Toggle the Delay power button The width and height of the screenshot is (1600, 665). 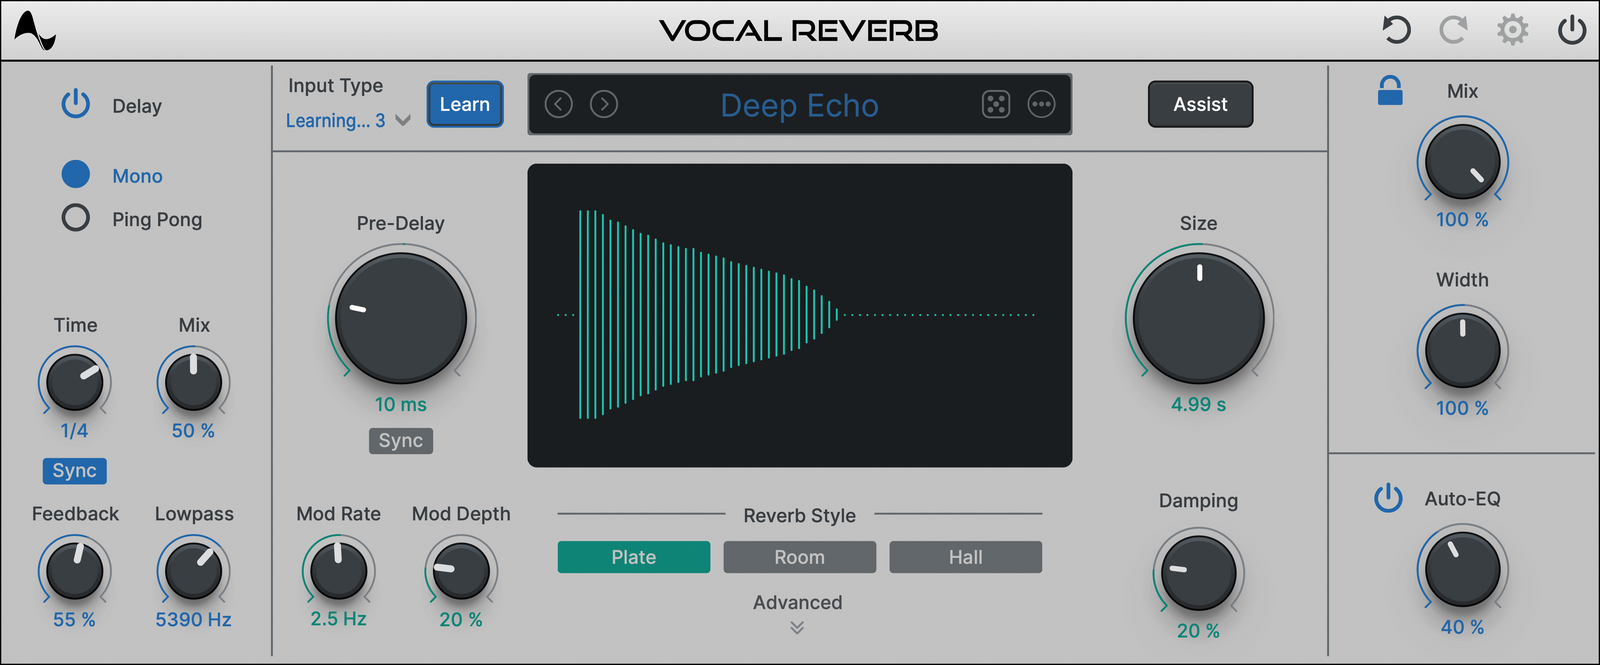[76, 104]
